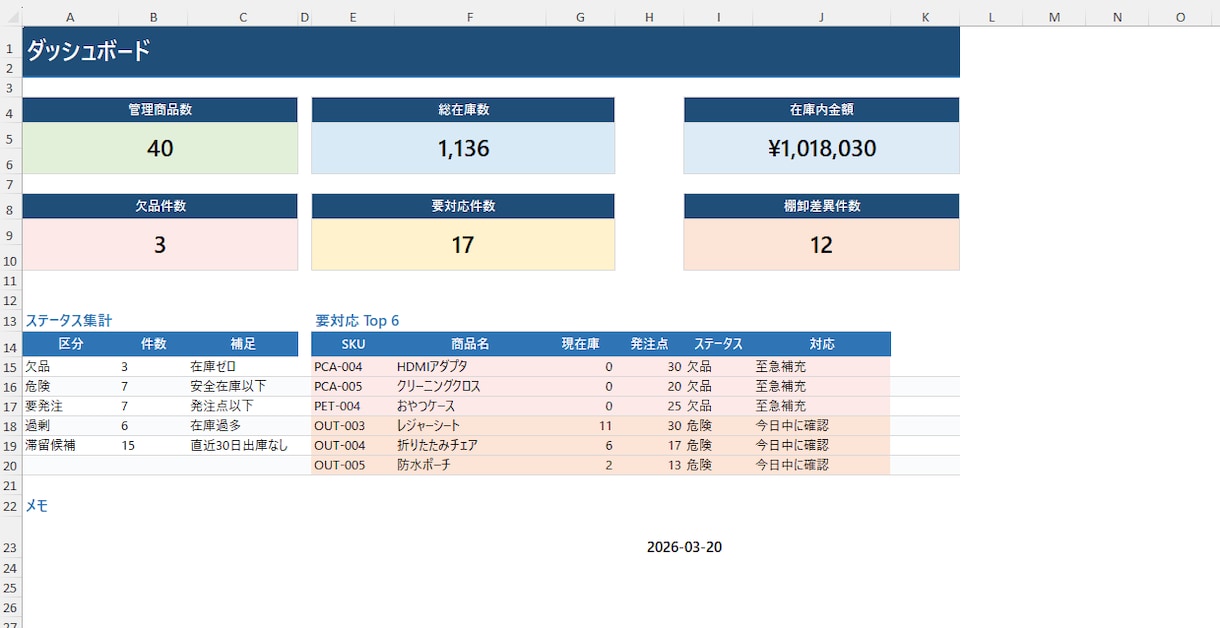The image size is (1220, 628).
Task: Click the ステータス集計 section title
Action: (69, 321)
